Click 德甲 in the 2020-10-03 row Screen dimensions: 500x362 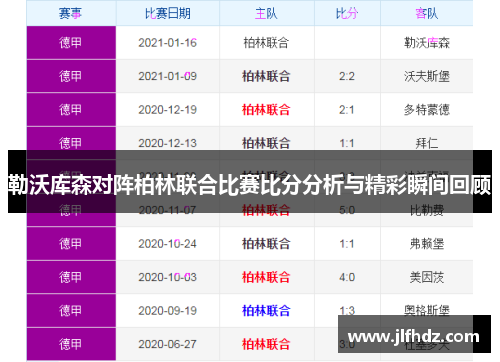(x=70, y=277)
